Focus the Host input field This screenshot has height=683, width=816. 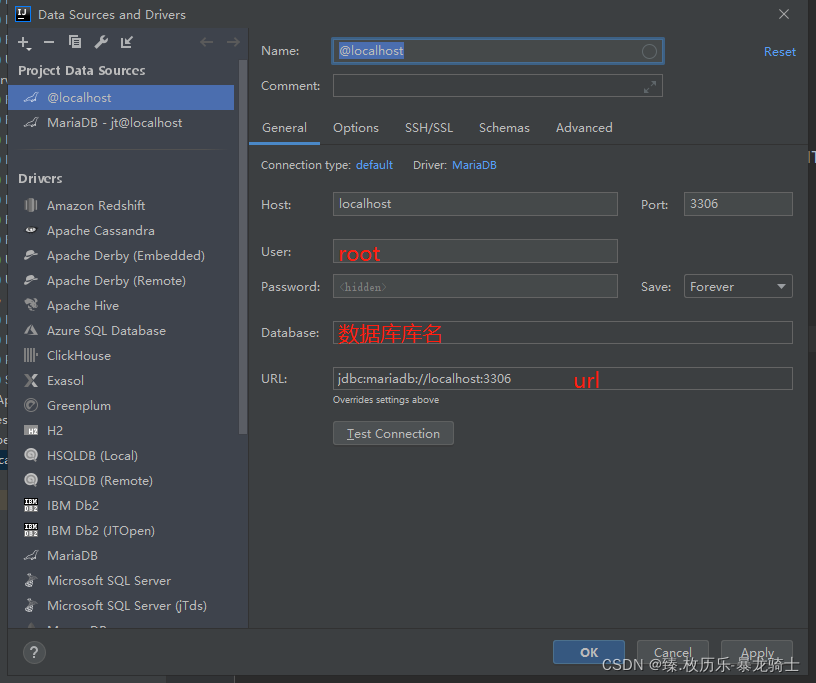(x=475, y=204)
